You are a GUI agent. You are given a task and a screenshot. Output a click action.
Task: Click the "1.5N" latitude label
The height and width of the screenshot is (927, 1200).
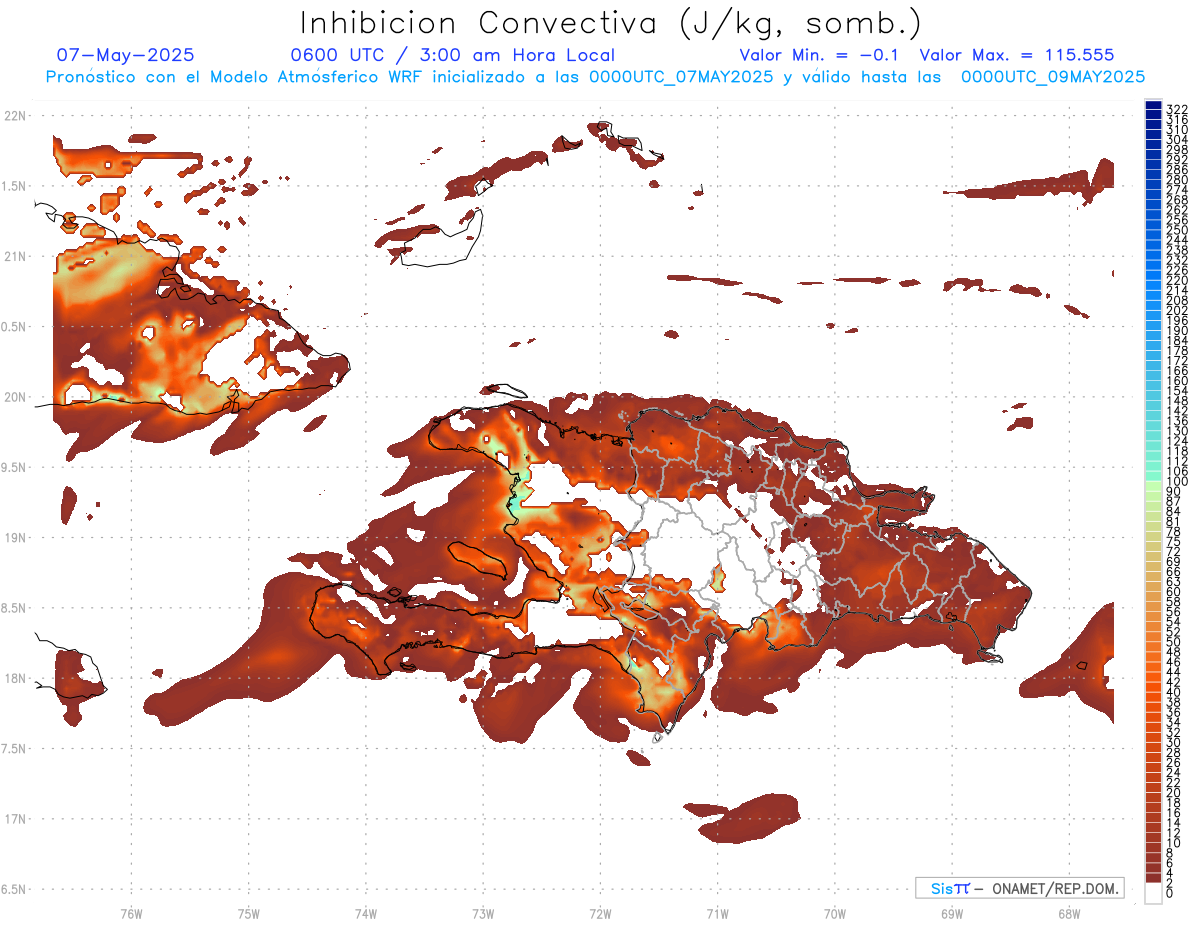tap(14, 186)
